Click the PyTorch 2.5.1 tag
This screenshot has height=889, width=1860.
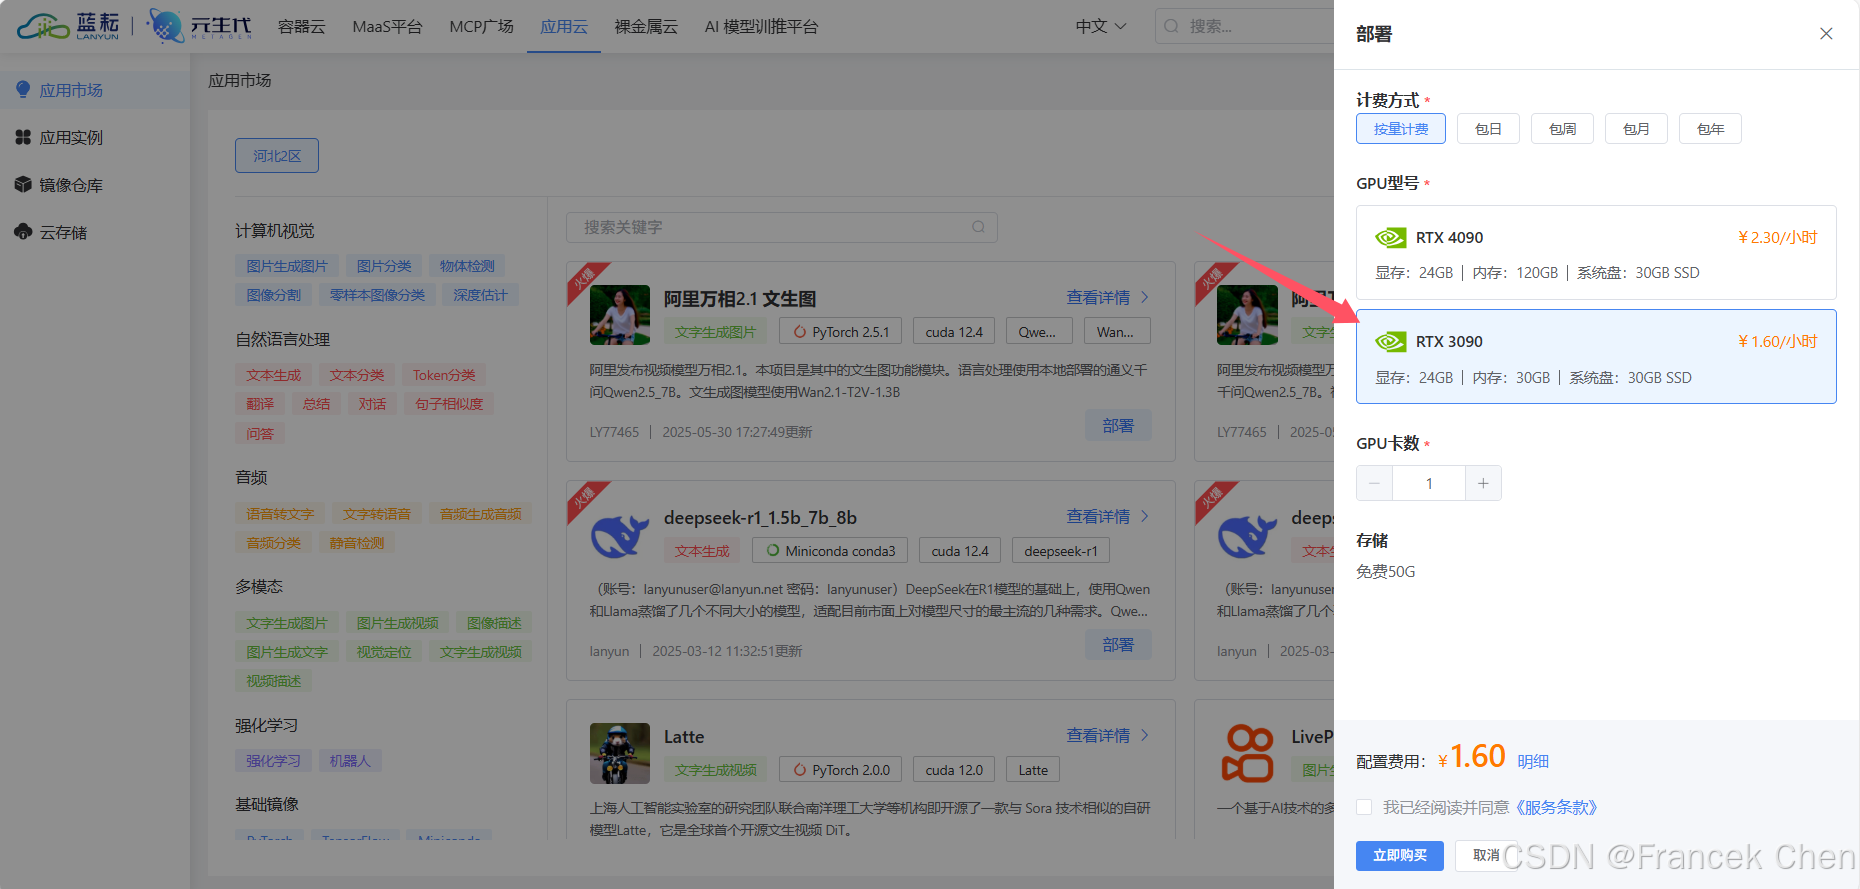(x=841, y=332)
